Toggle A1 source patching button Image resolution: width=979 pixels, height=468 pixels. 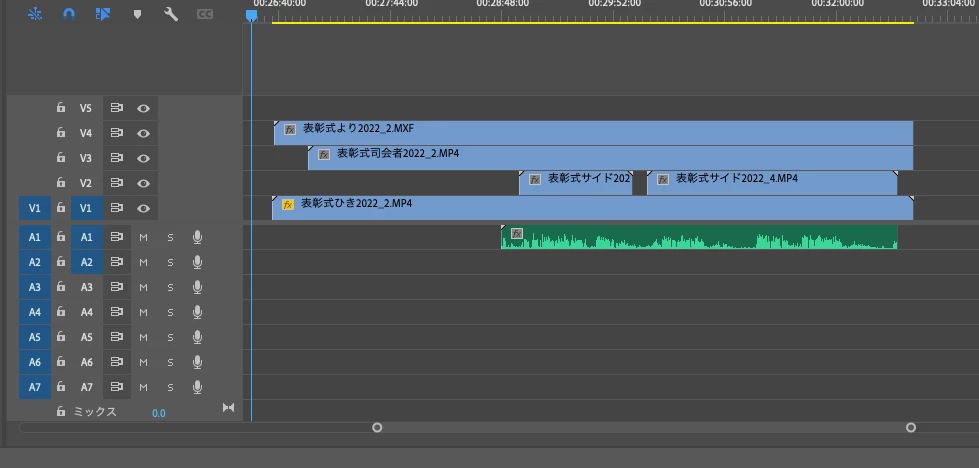point(35,237)
